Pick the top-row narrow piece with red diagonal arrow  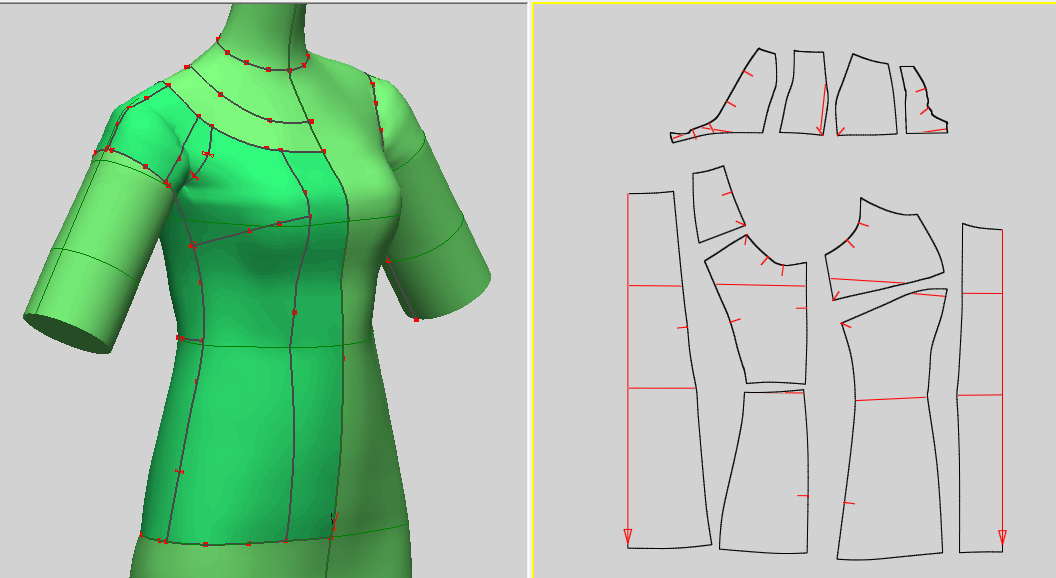point(803,93)
